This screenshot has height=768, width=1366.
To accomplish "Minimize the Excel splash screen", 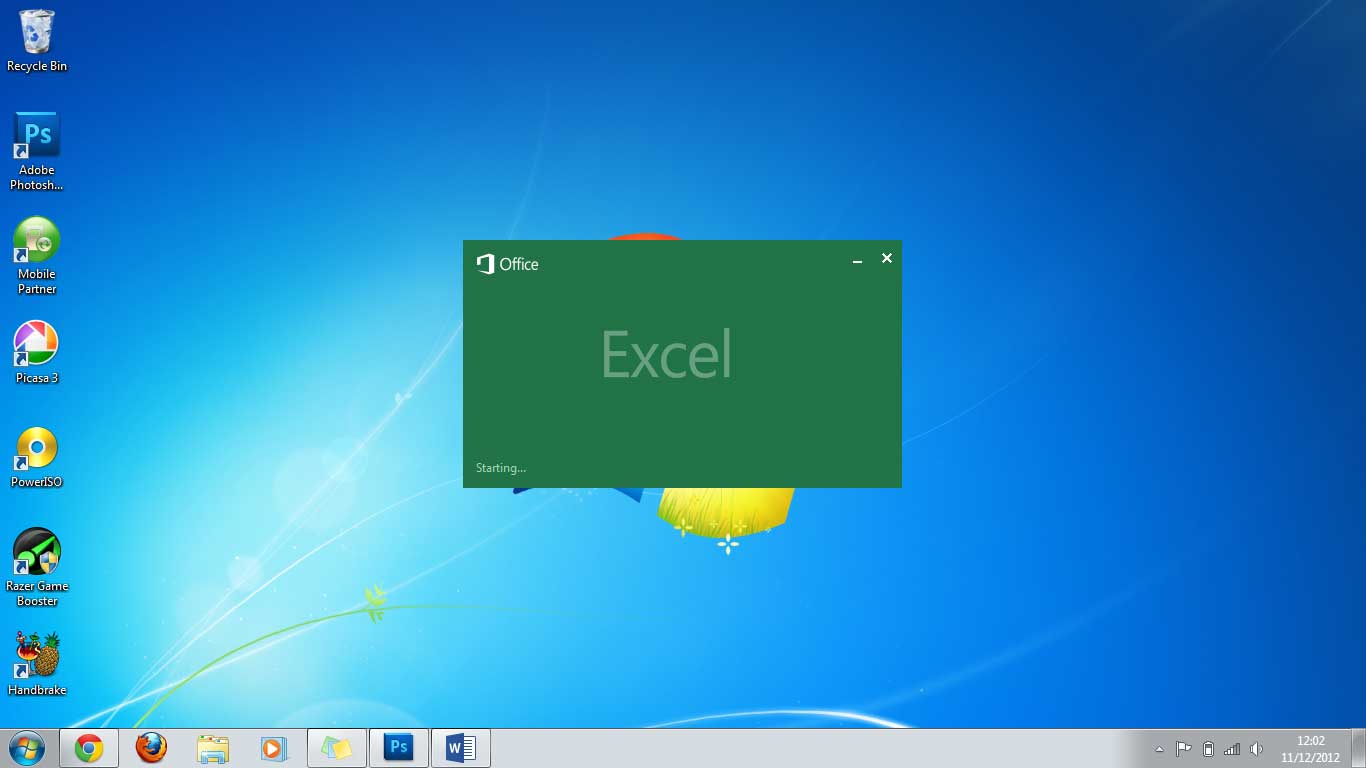I will click(857, 260).
